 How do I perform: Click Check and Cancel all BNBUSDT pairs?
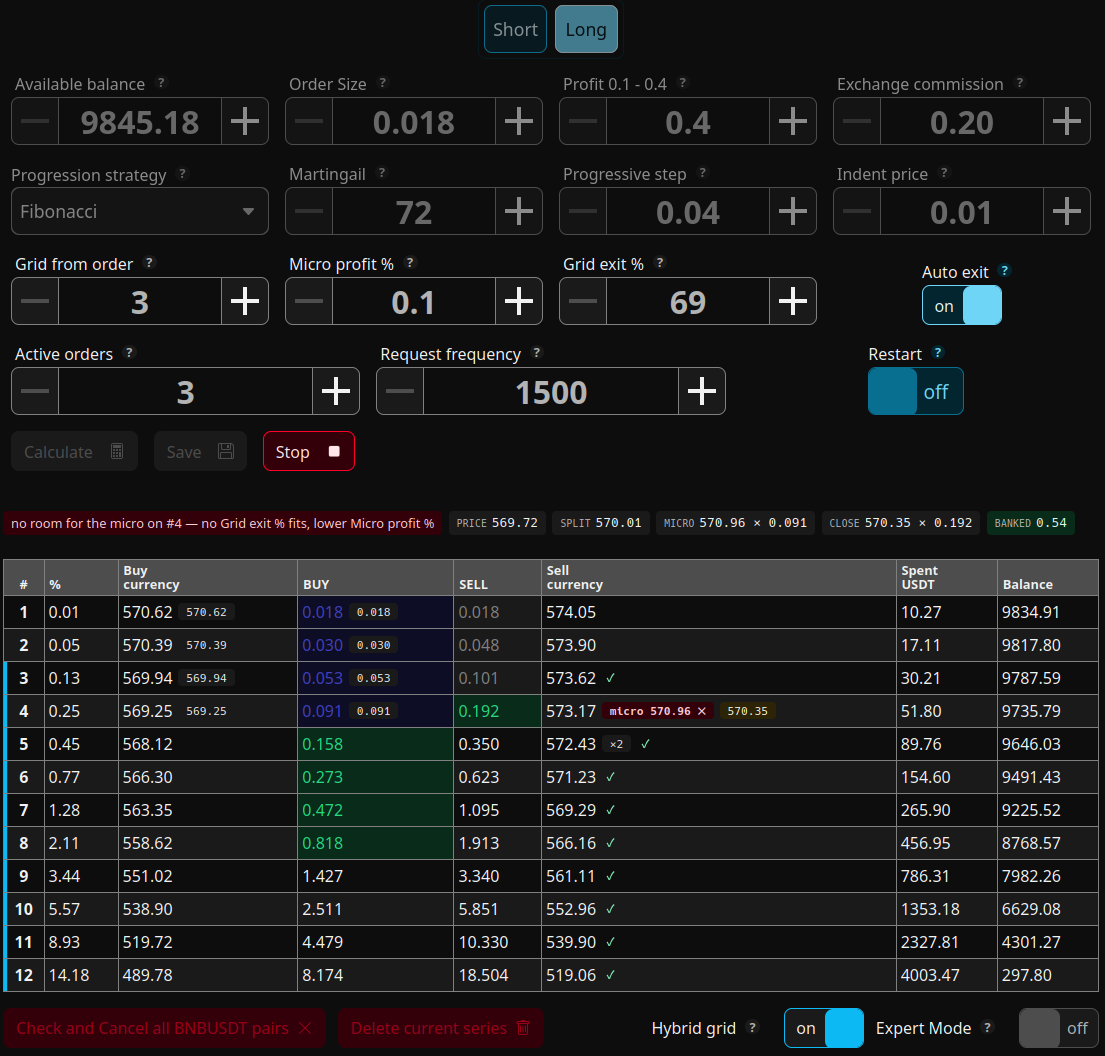tap(164, 1028)
